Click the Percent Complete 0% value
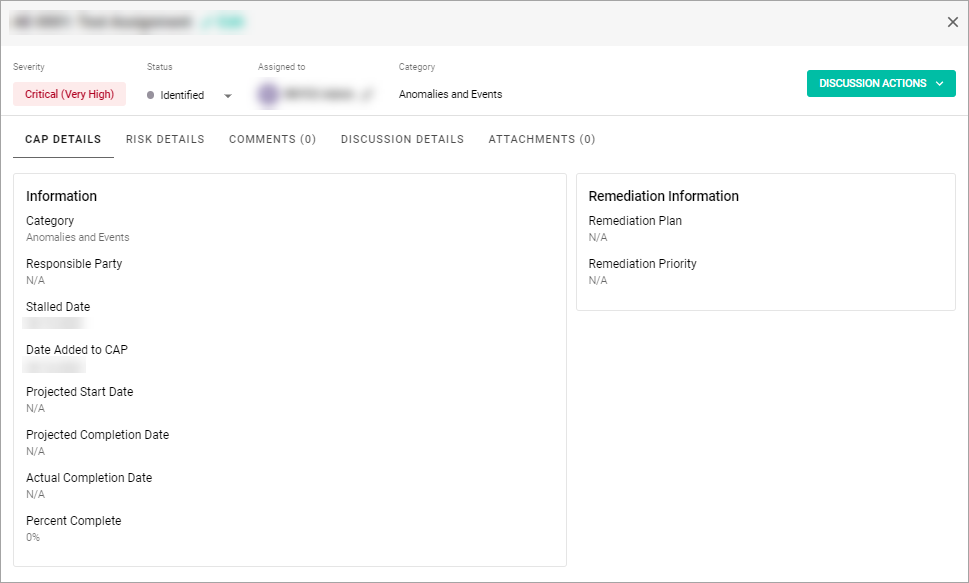 [x=33, y=537]
